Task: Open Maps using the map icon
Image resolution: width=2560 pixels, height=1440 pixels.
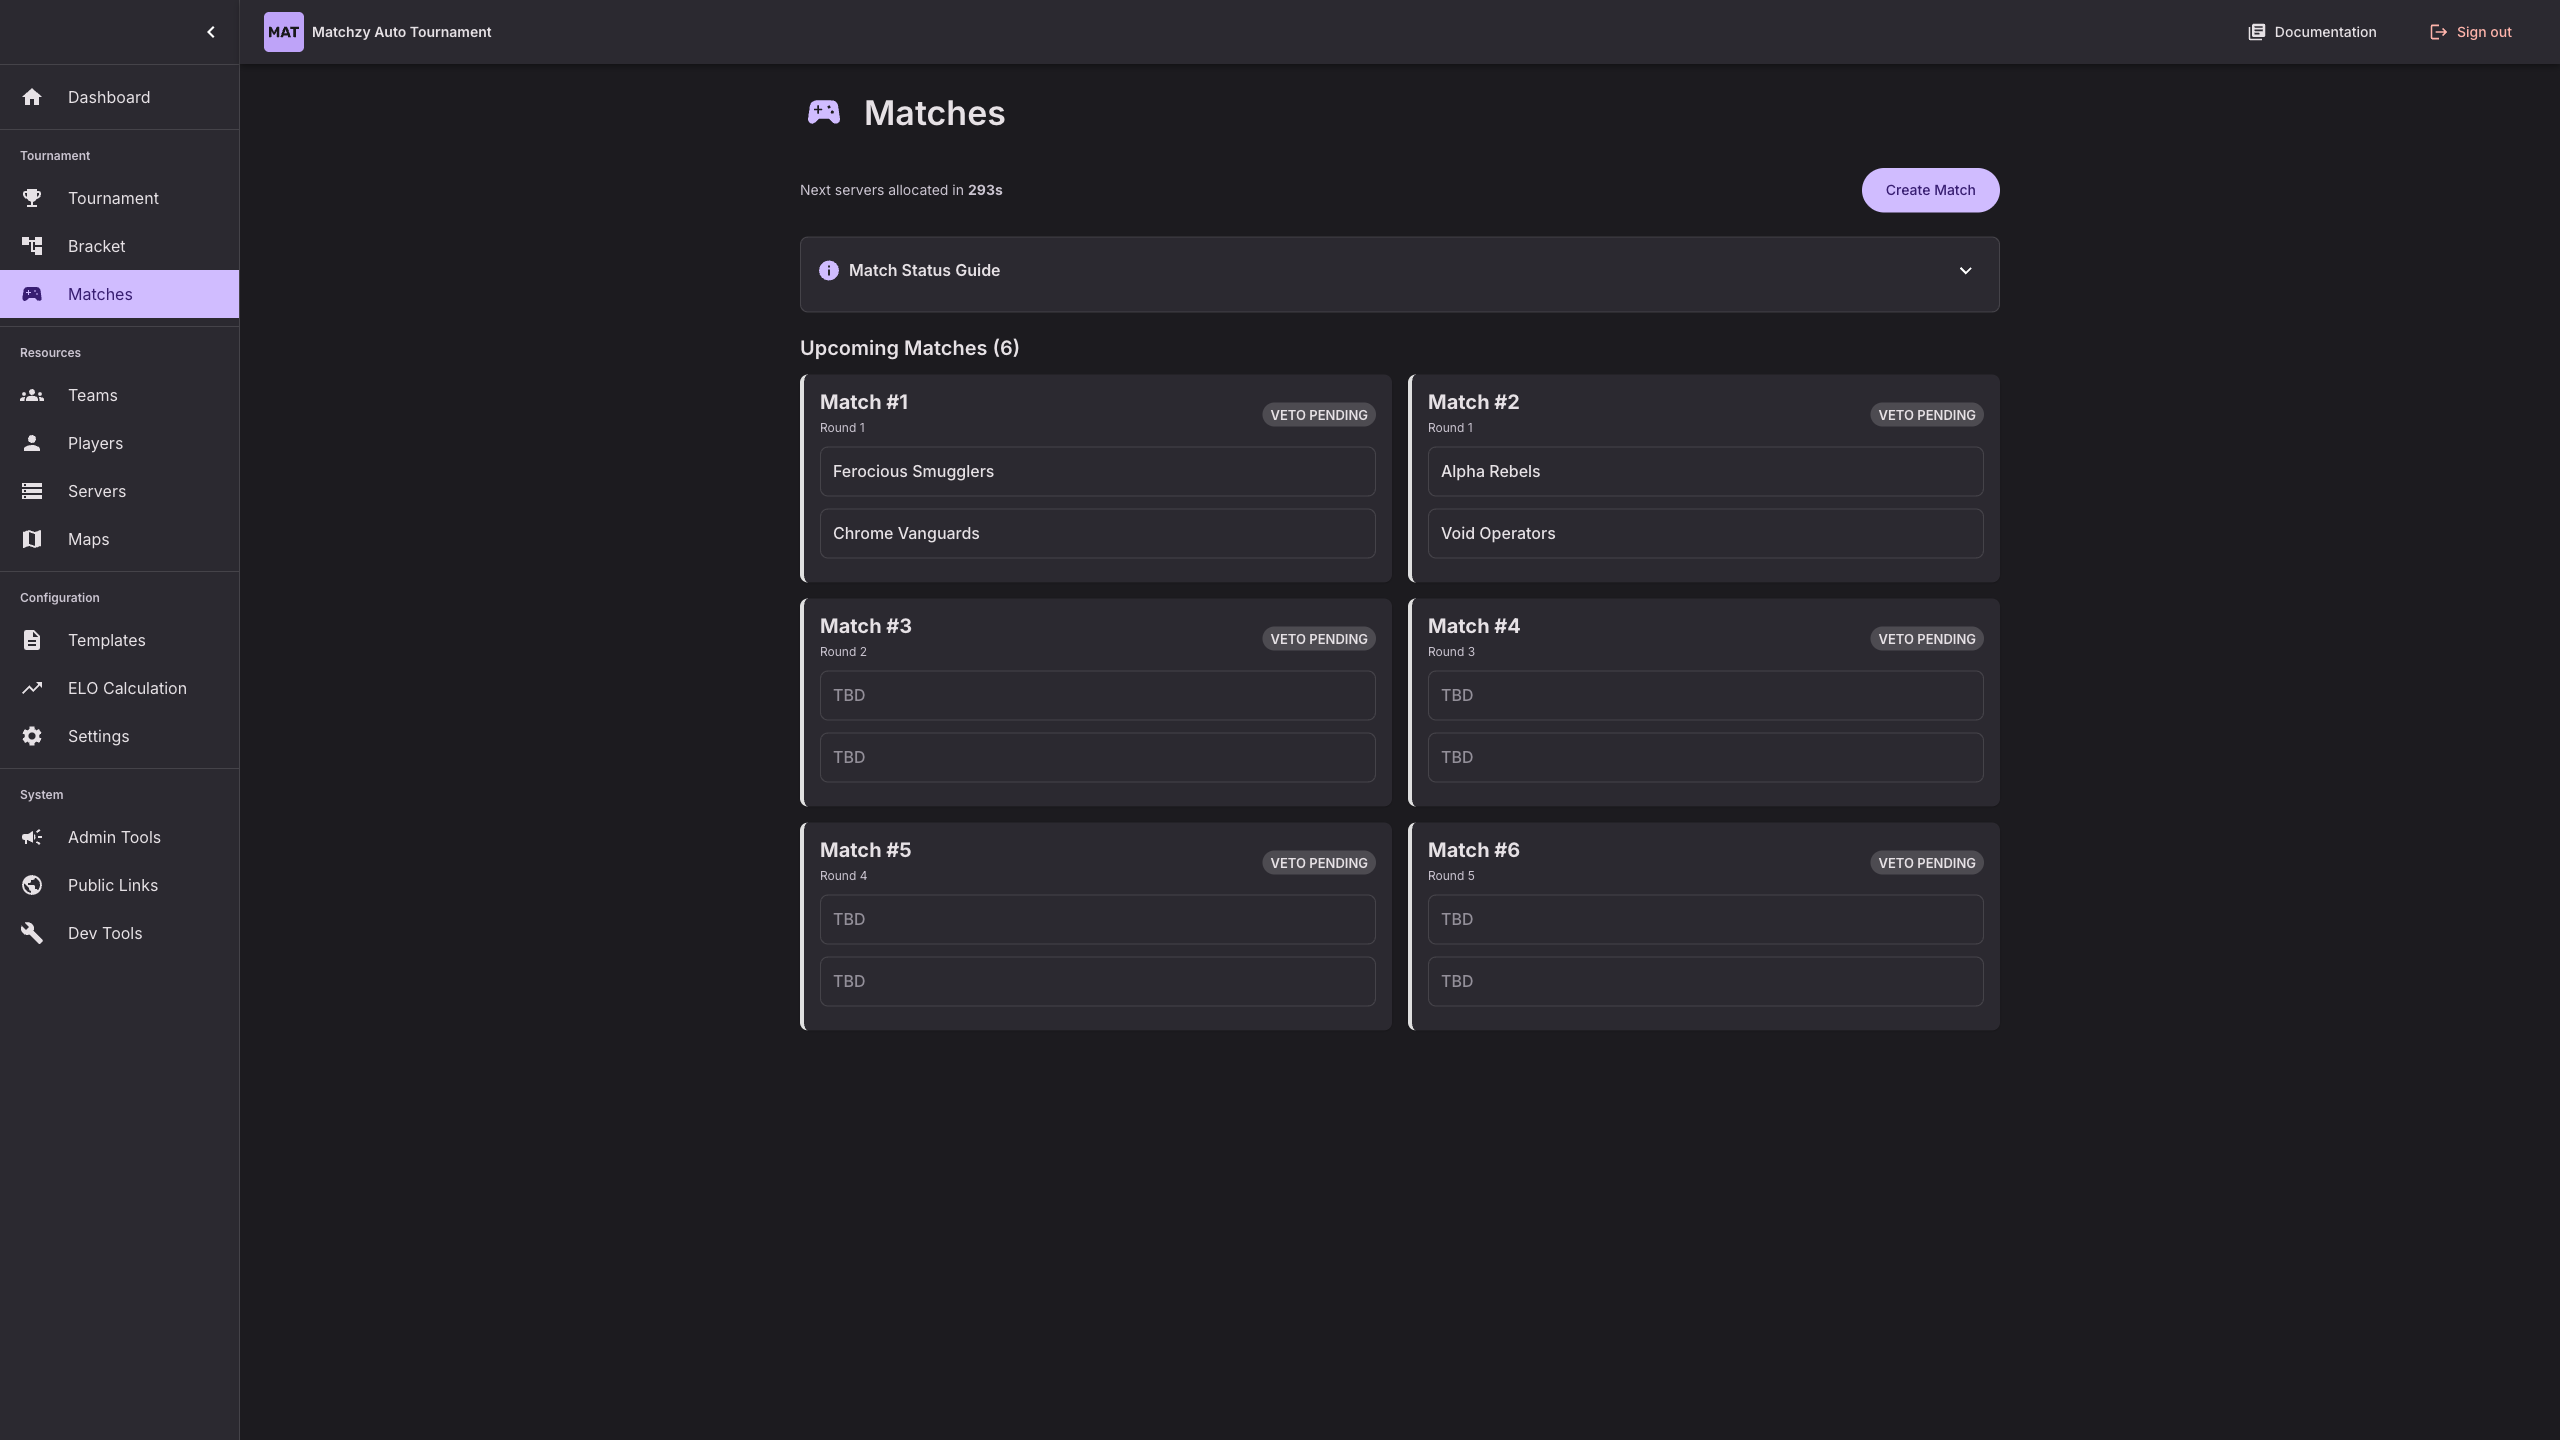Action: point(32,539)
